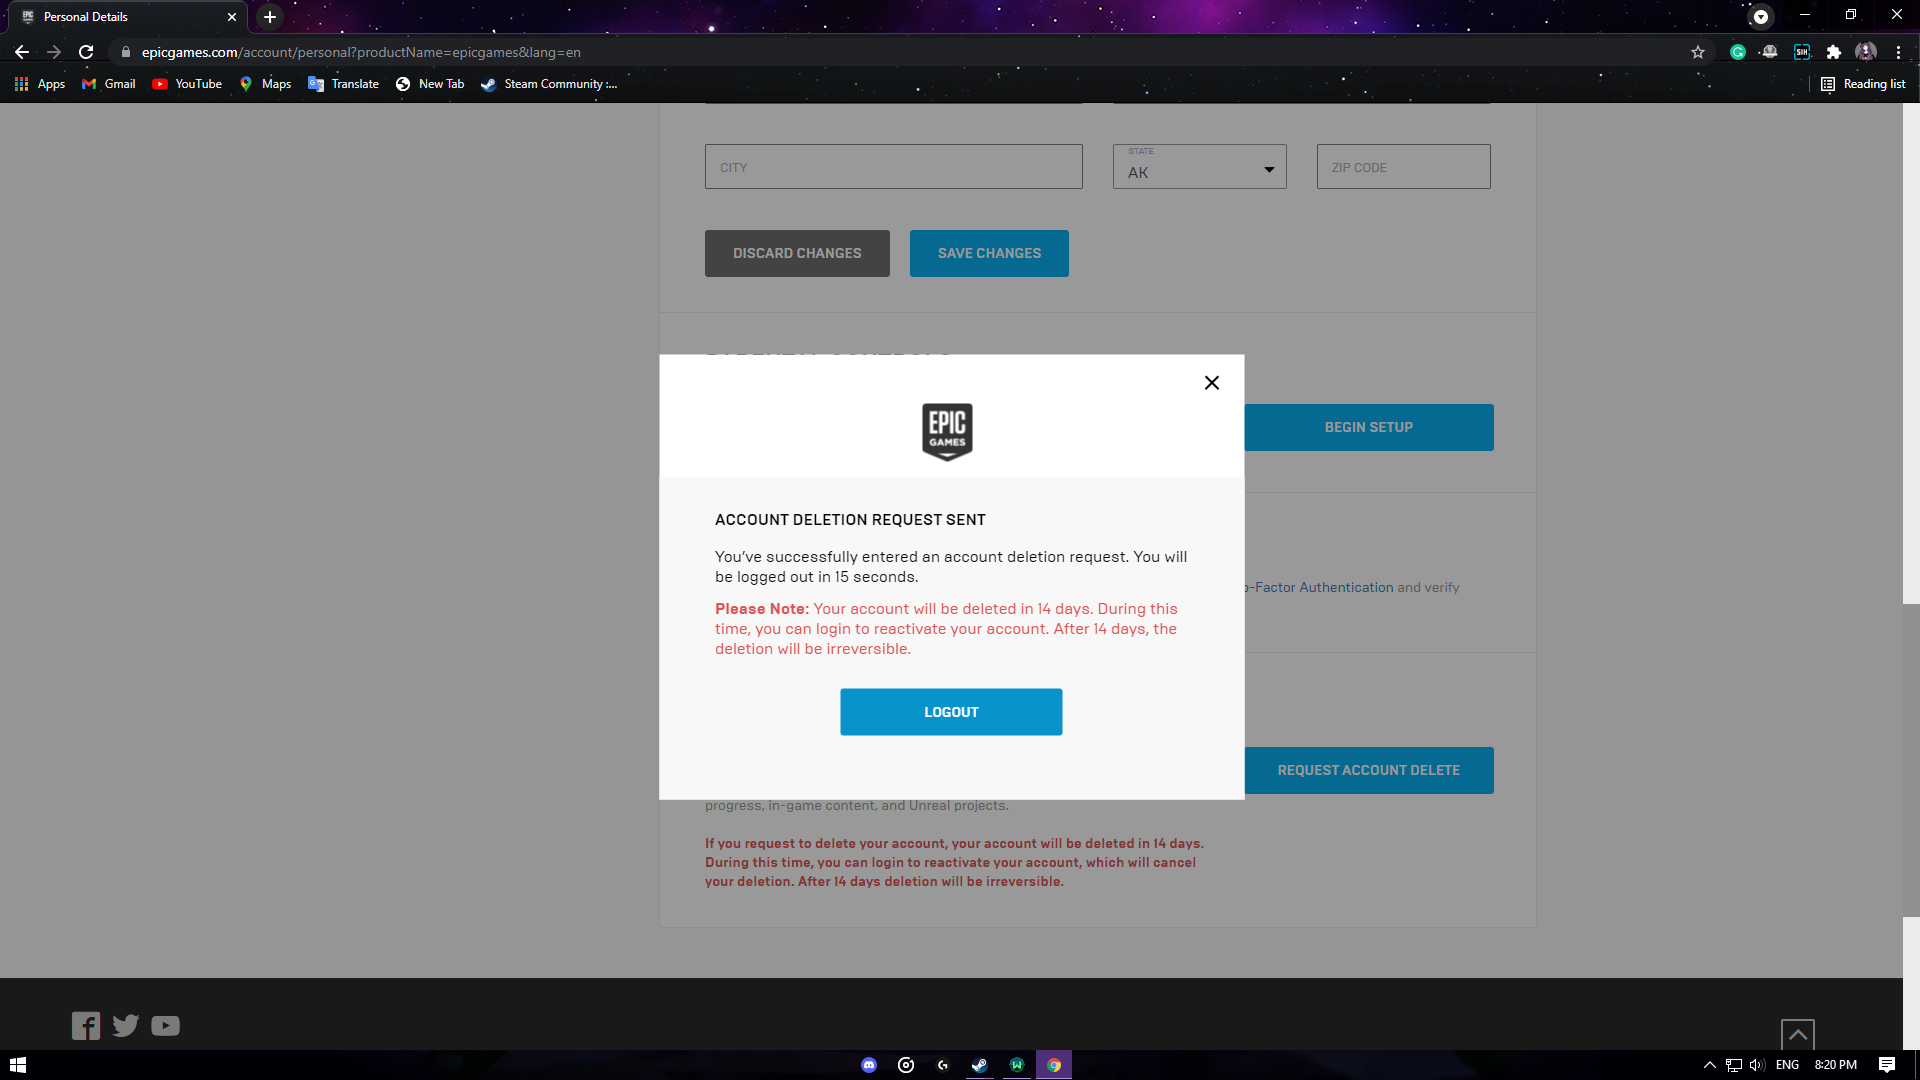Viewport: 1920px width, 1080px height.
Task: Close the account deletion dialog
Action: (x=1211, y=383)
